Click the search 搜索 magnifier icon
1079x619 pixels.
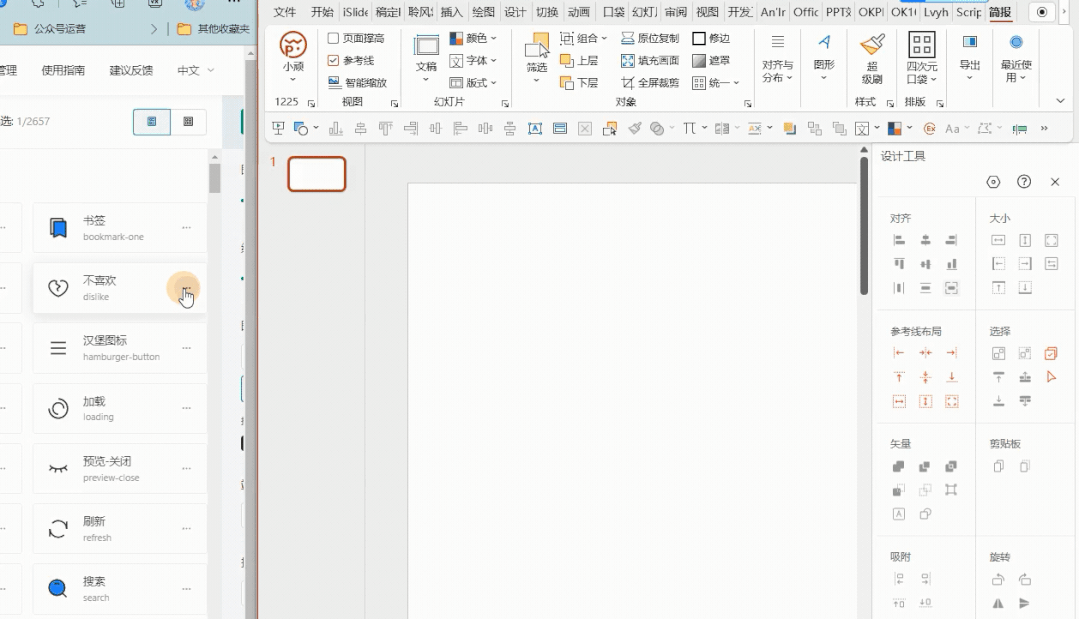pyautogui.click(x=59, y=588)
